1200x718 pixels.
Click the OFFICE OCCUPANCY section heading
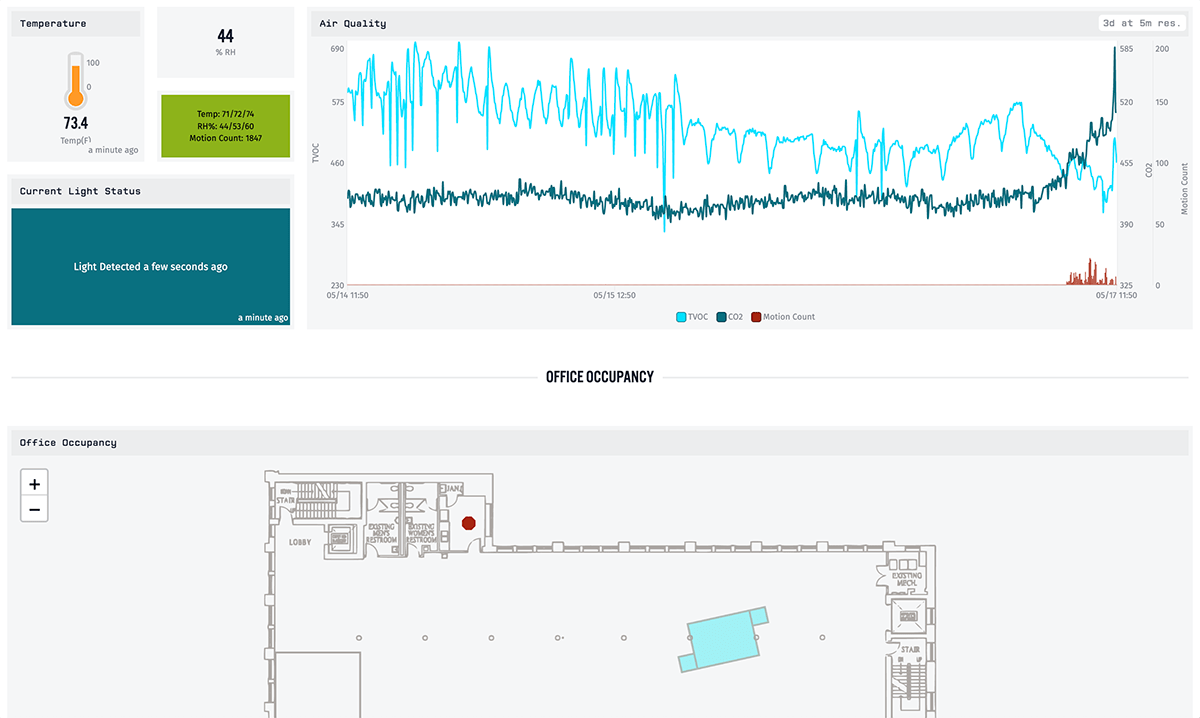(600, 377)
